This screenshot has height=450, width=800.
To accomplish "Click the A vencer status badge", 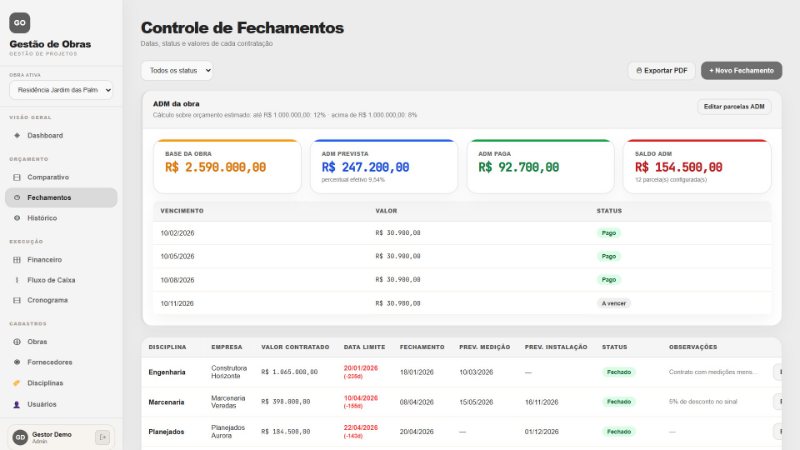I will 614,304.
